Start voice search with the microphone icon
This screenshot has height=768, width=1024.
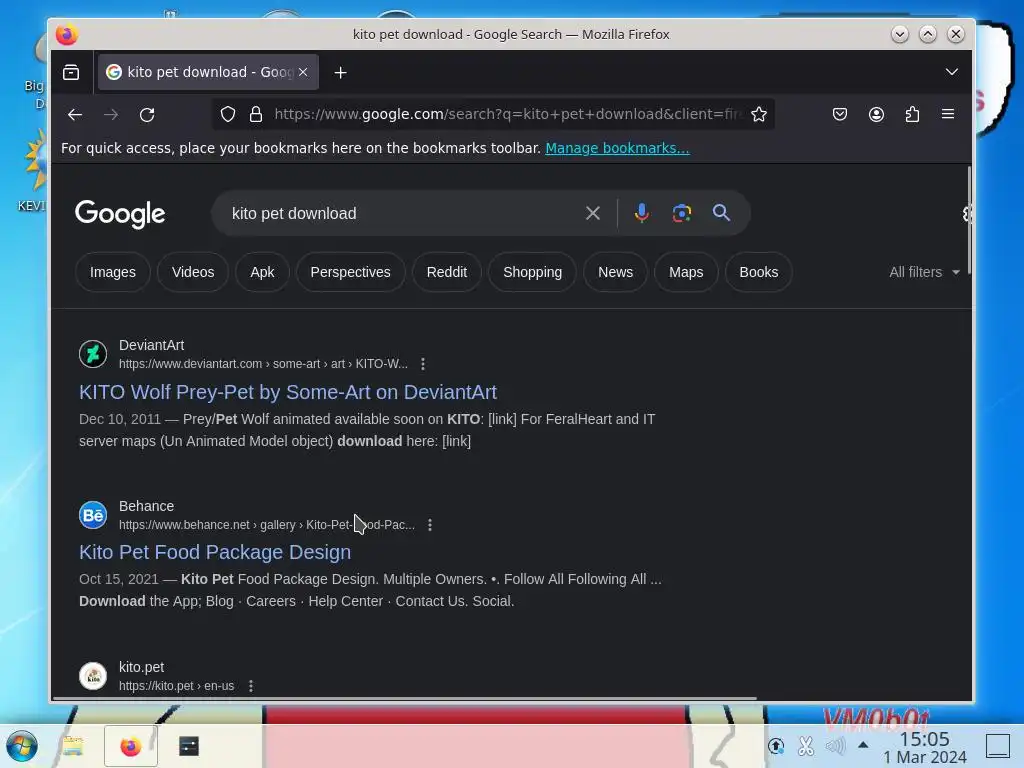(641, 213)
